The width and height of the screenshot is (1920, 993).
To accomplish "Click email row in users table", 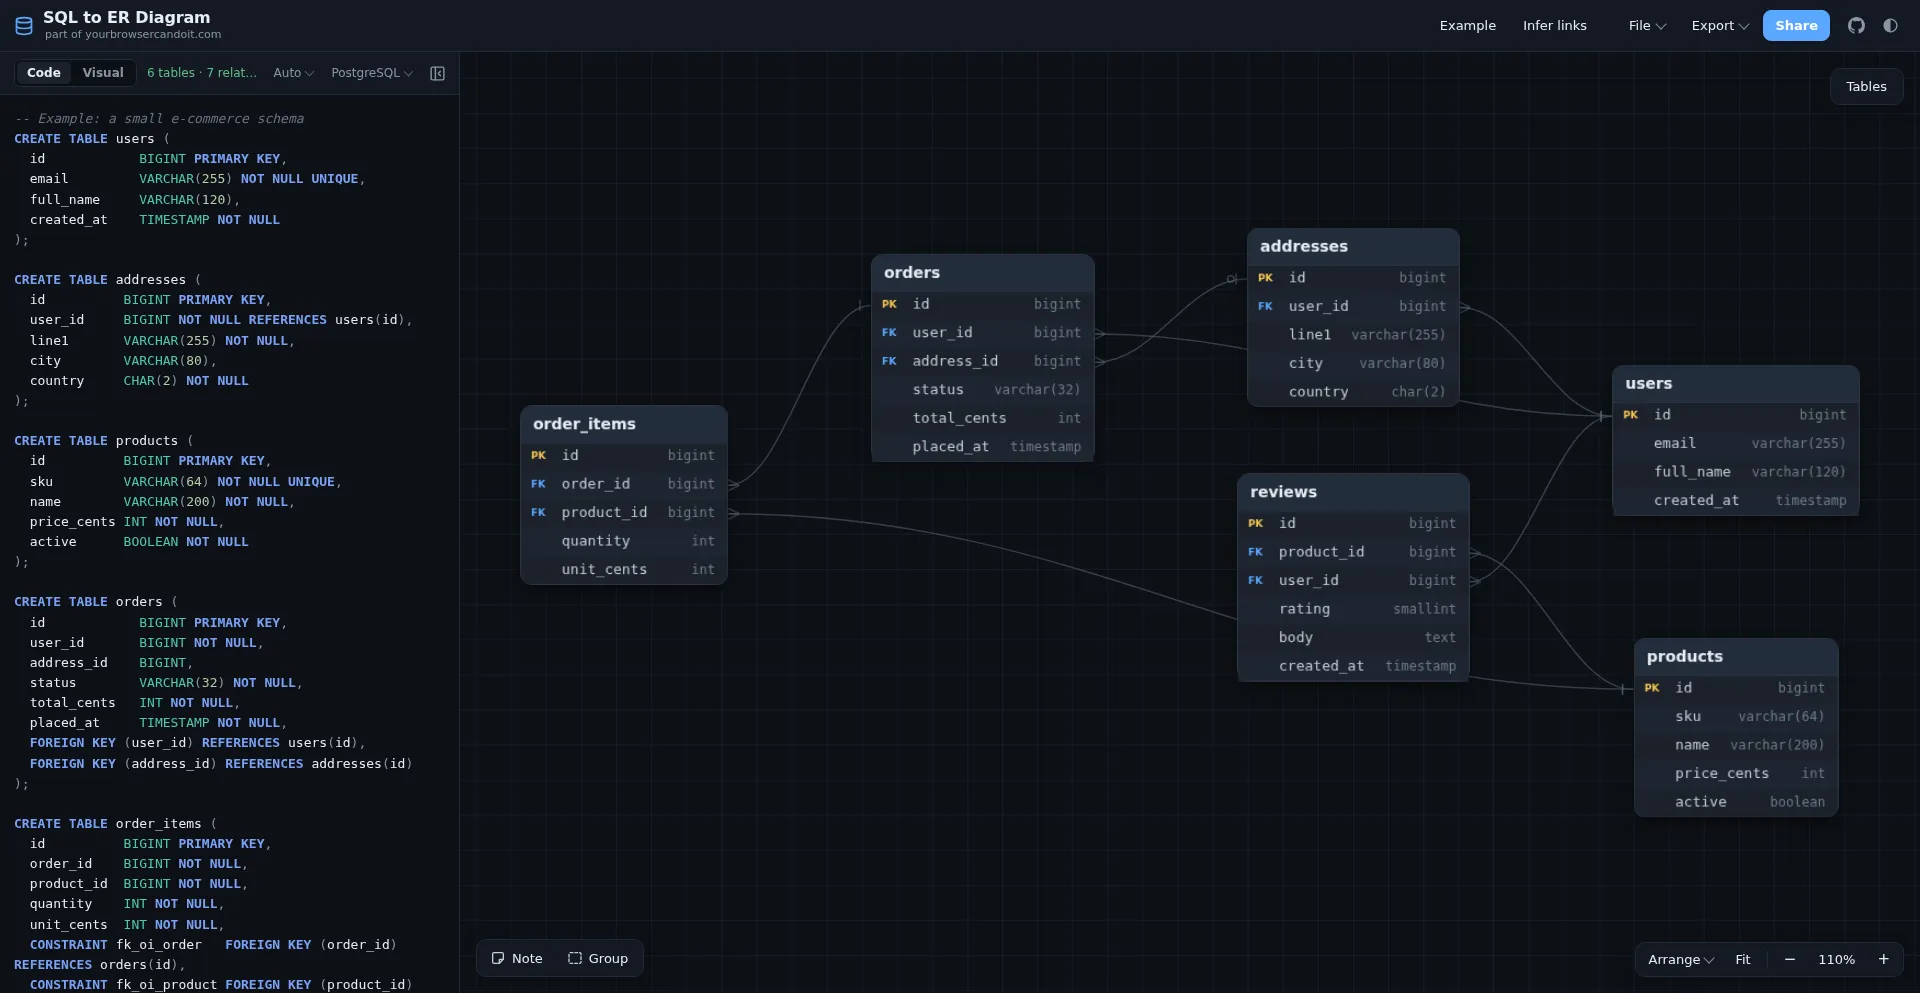I will click(x=1735, y=443).
